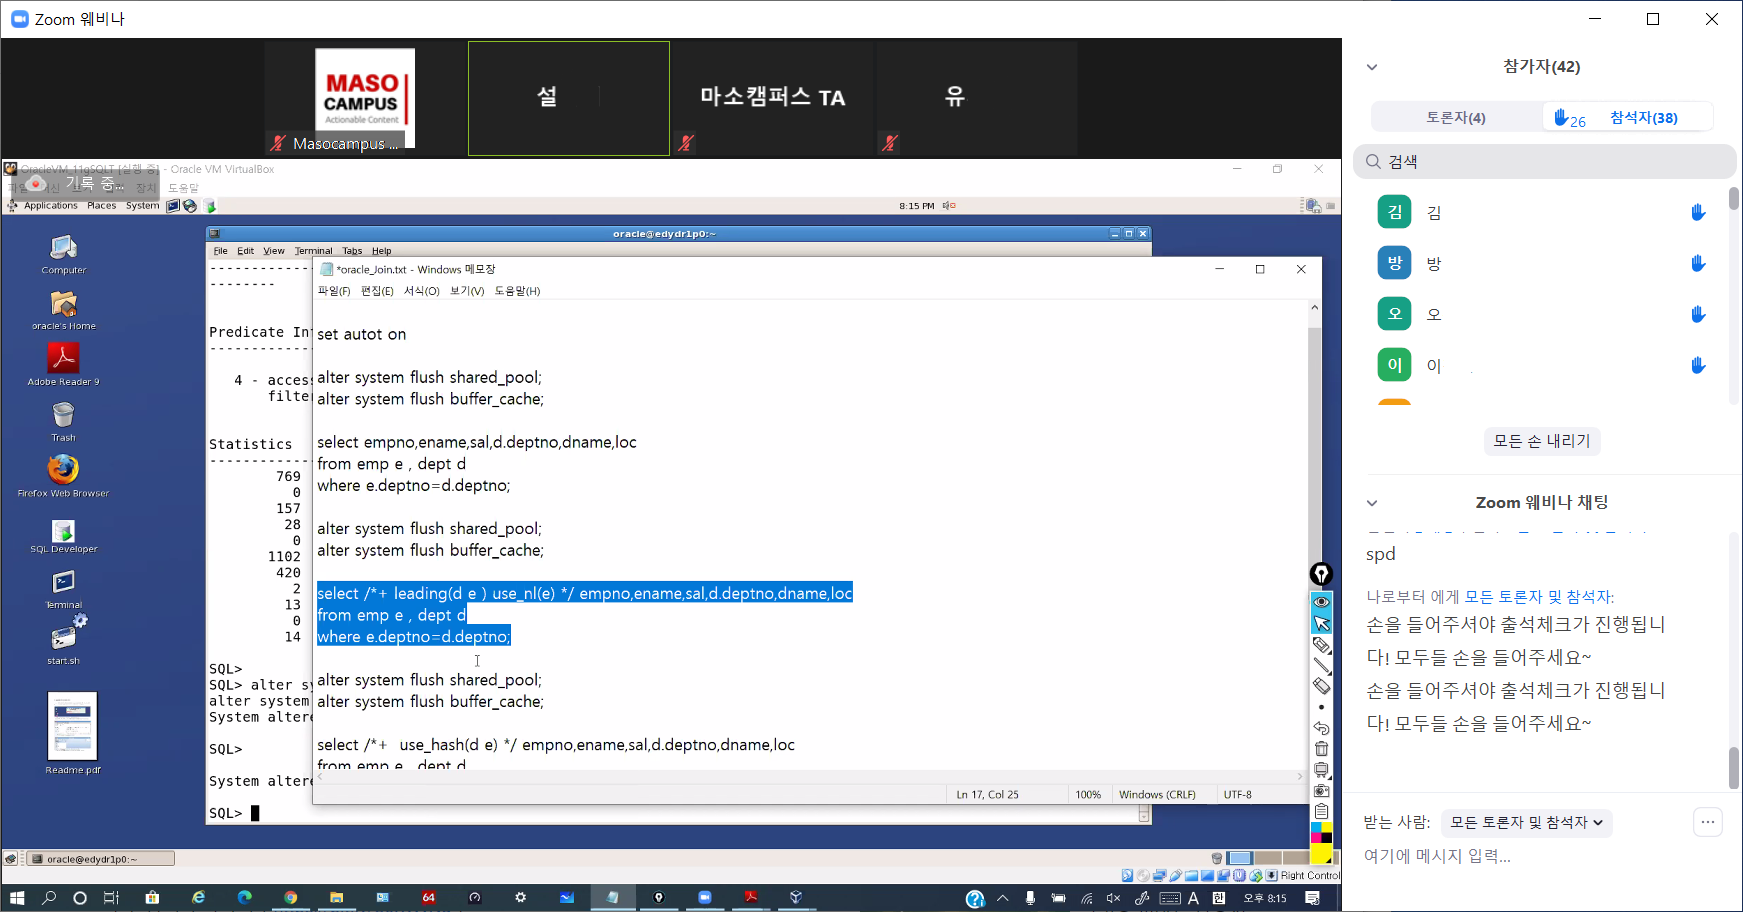The image size is (1743, 912).
Task: Click the chat more options ellipsis button
Action: [x=1707, y=822]
